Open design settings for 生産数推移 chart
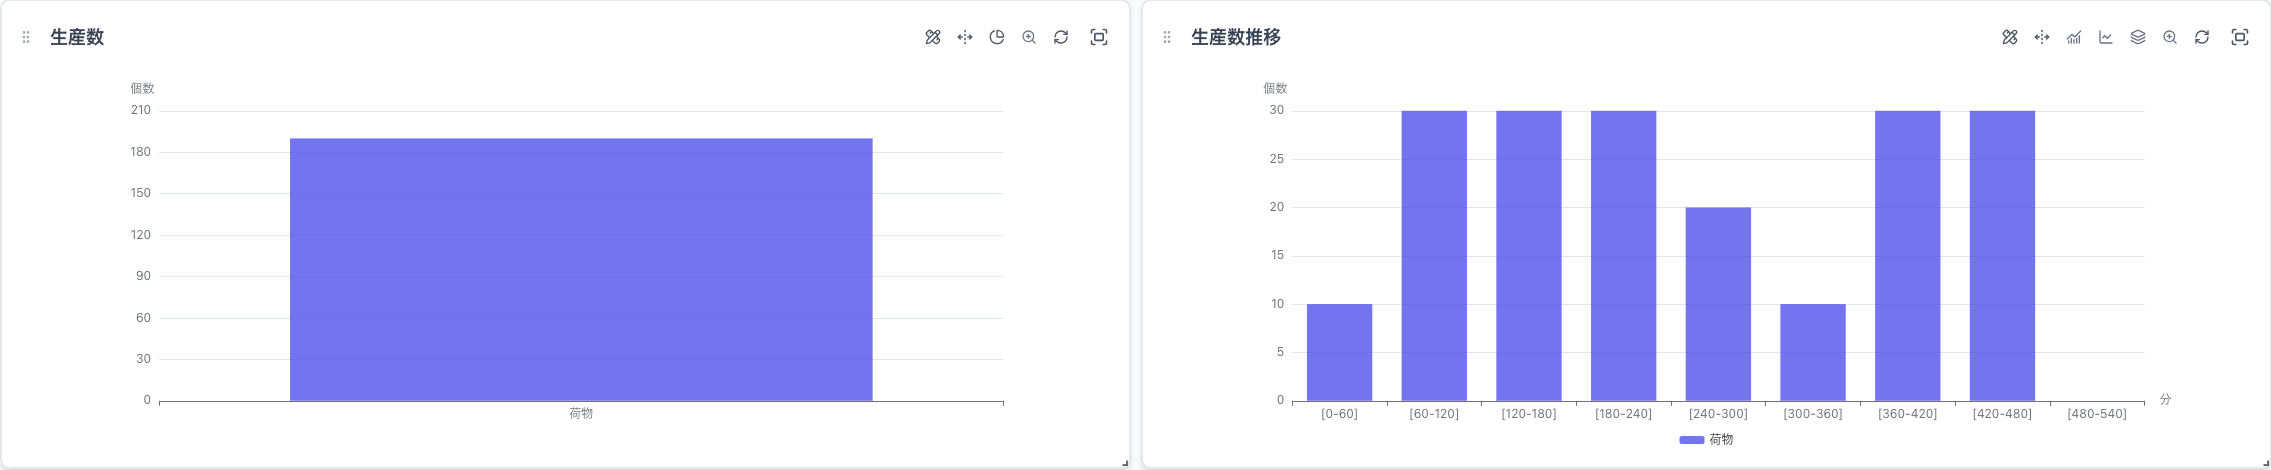The height and width of the screenshot is (470, 2271). pos(2009,37)
